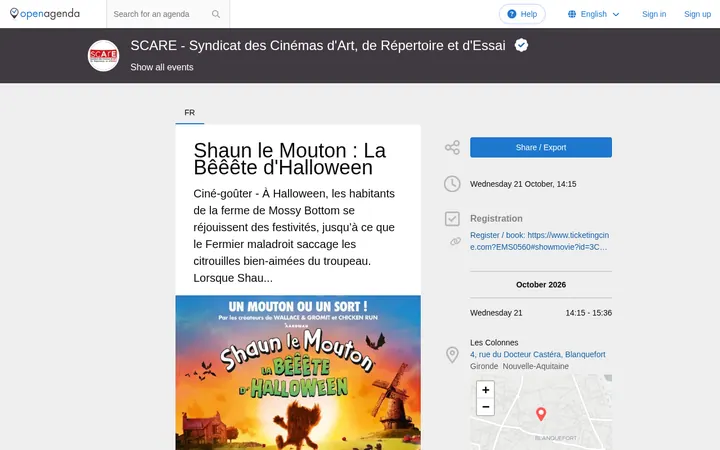Click the clock date icon
Image resolution: width=720 pixels, height=450 pixels.
coord(452,184)
